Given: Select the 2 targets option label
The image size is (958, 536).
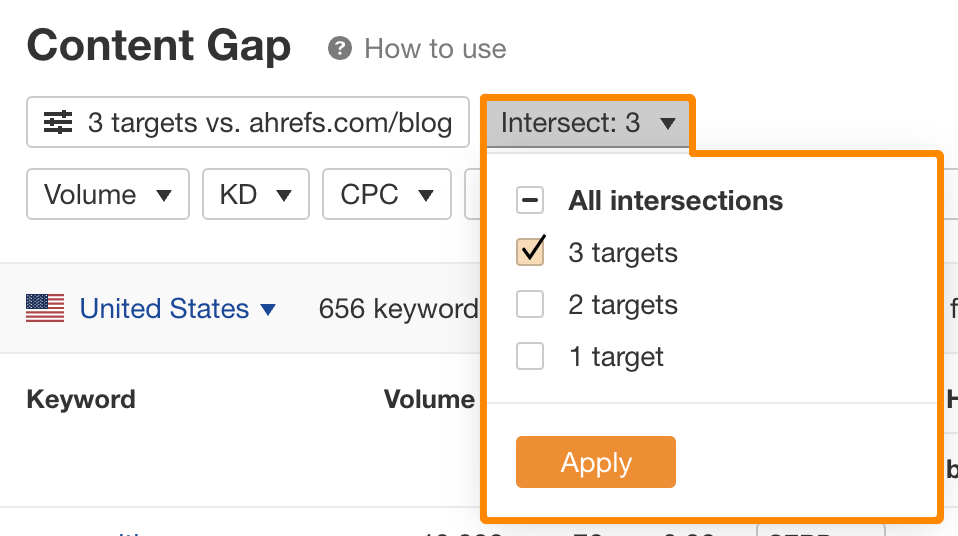Looking at the screenshot, I should (623, 305).
